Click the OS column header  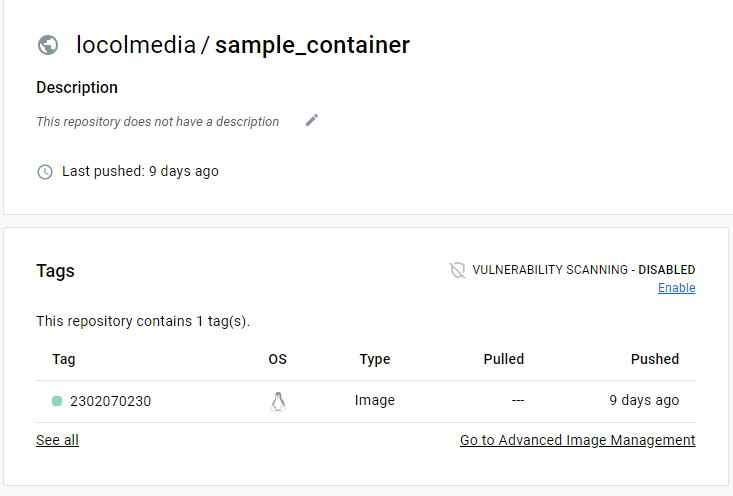[278, 359]
